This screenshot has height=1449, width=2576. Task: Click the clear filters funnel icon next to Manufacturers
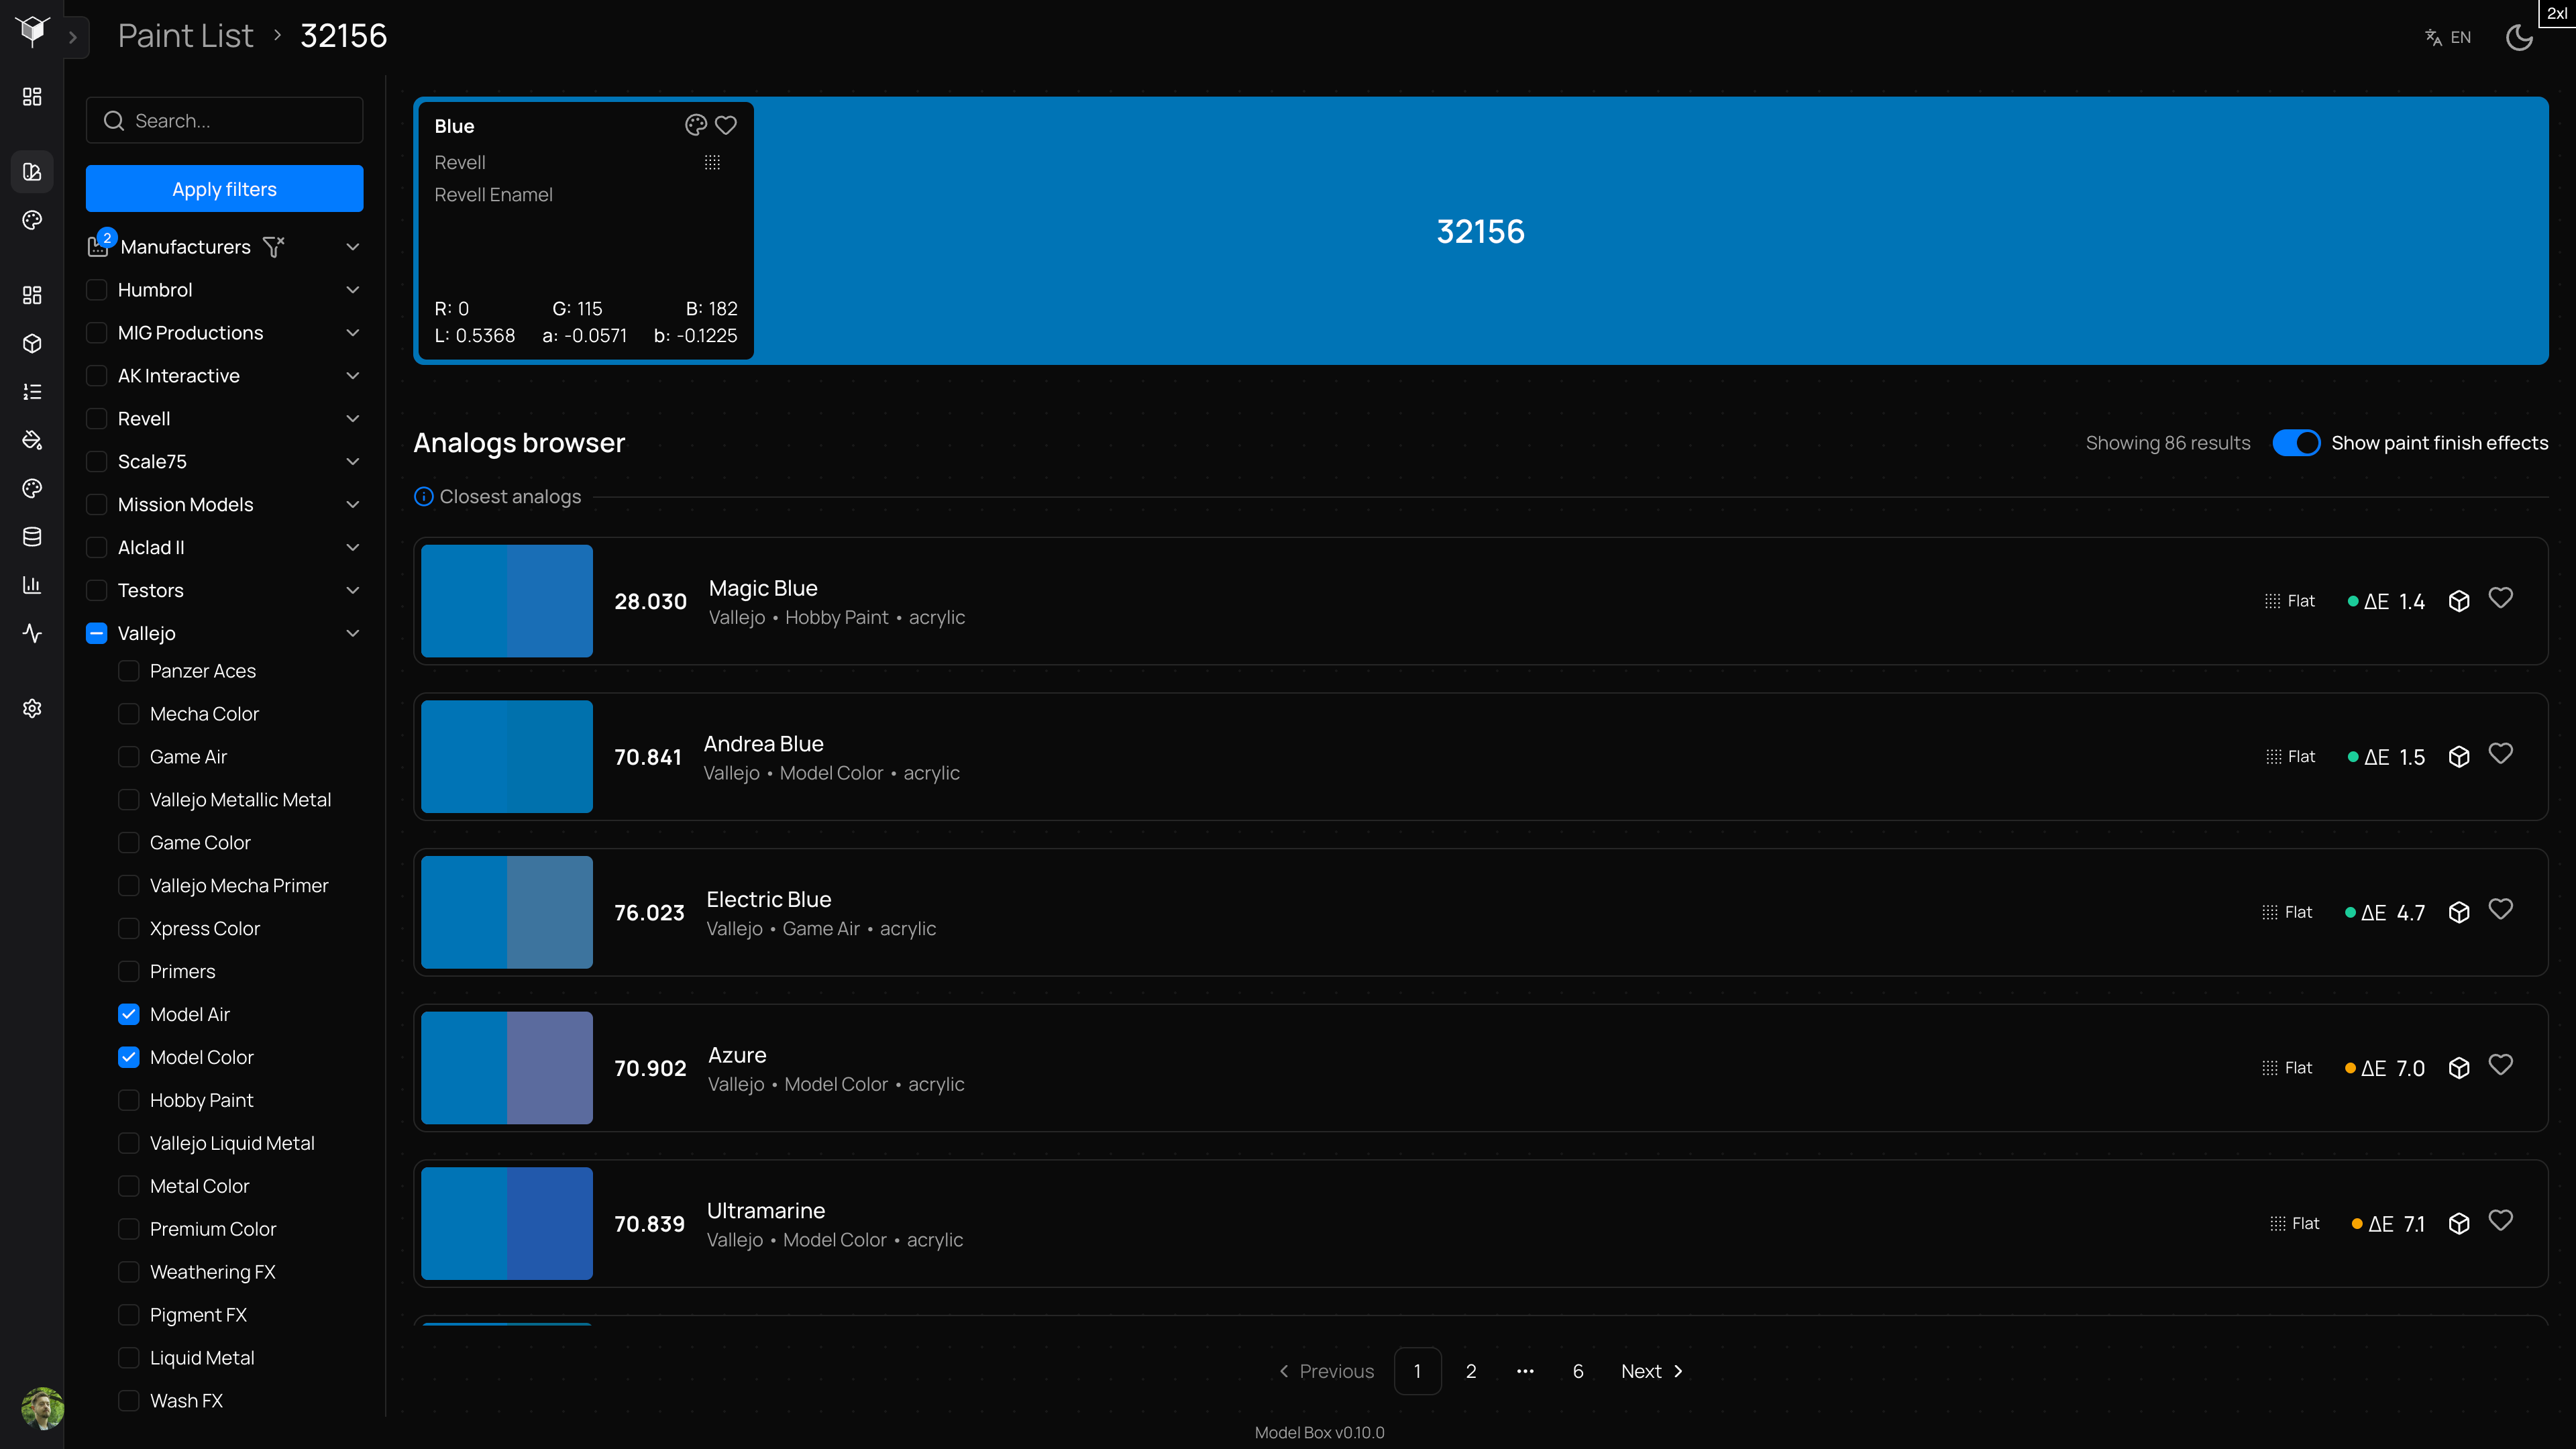[273, 247]
